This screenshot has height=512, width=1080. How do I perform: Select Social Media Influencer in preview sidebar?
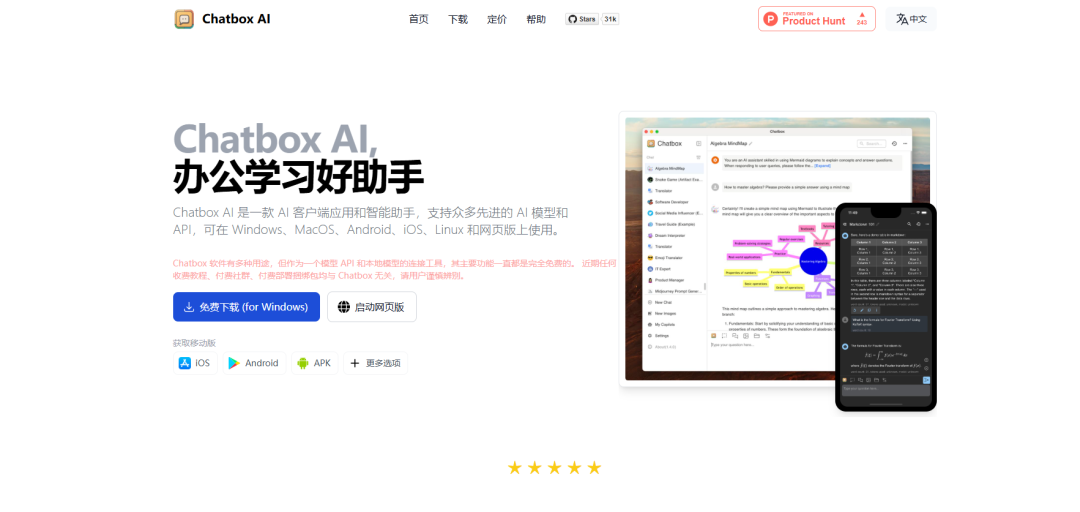tap(674, 213)
